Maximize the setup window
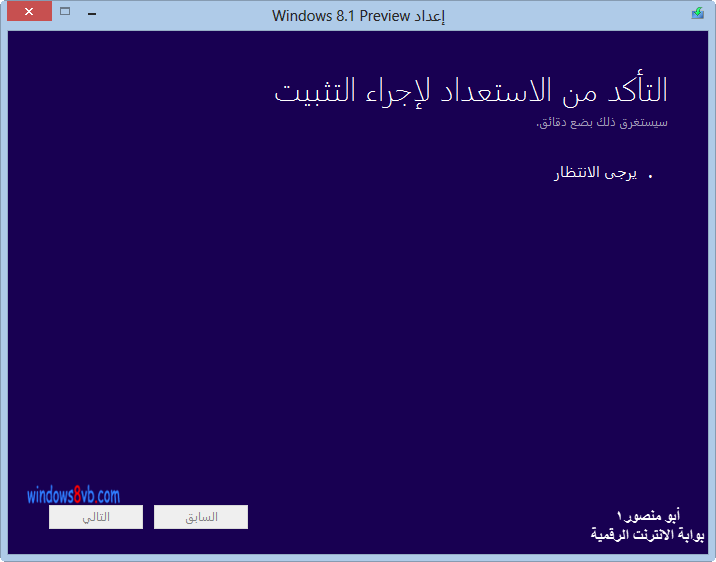The height and width of the screenshot is (562, 716). click(65, 11)
